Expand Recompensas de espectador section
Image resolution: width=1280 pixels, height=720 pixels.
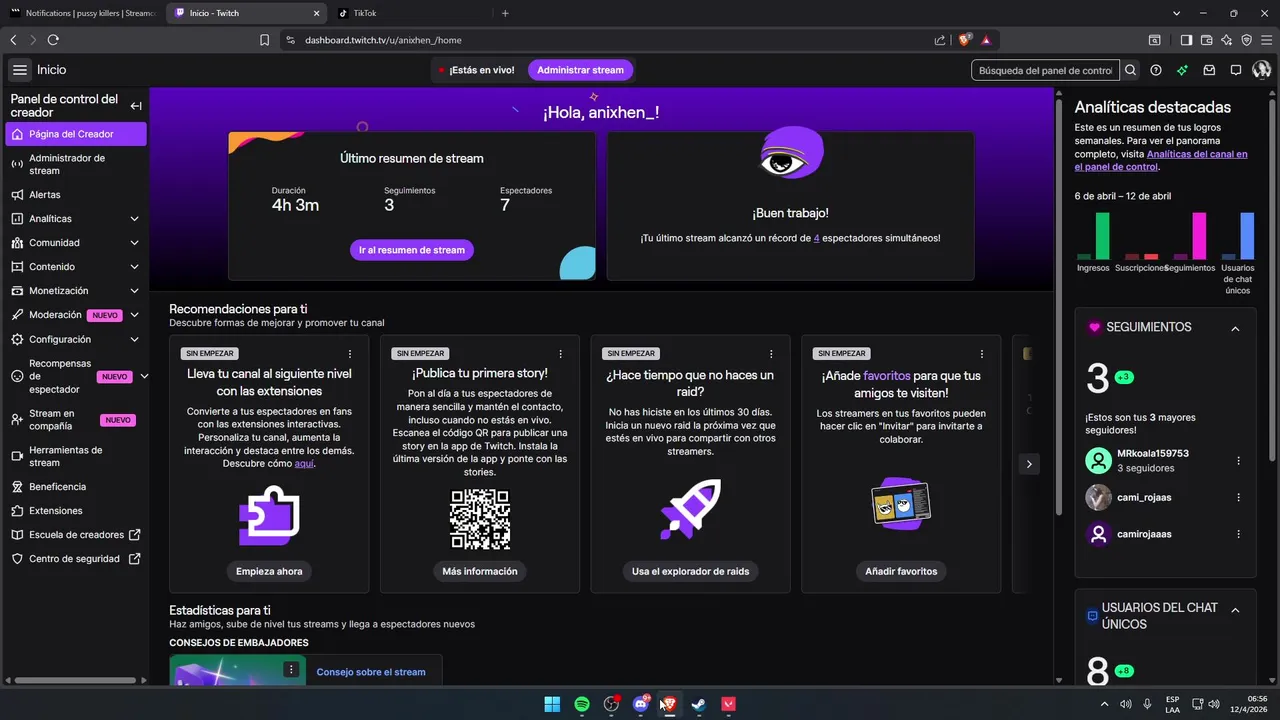[x=144, y=376]
